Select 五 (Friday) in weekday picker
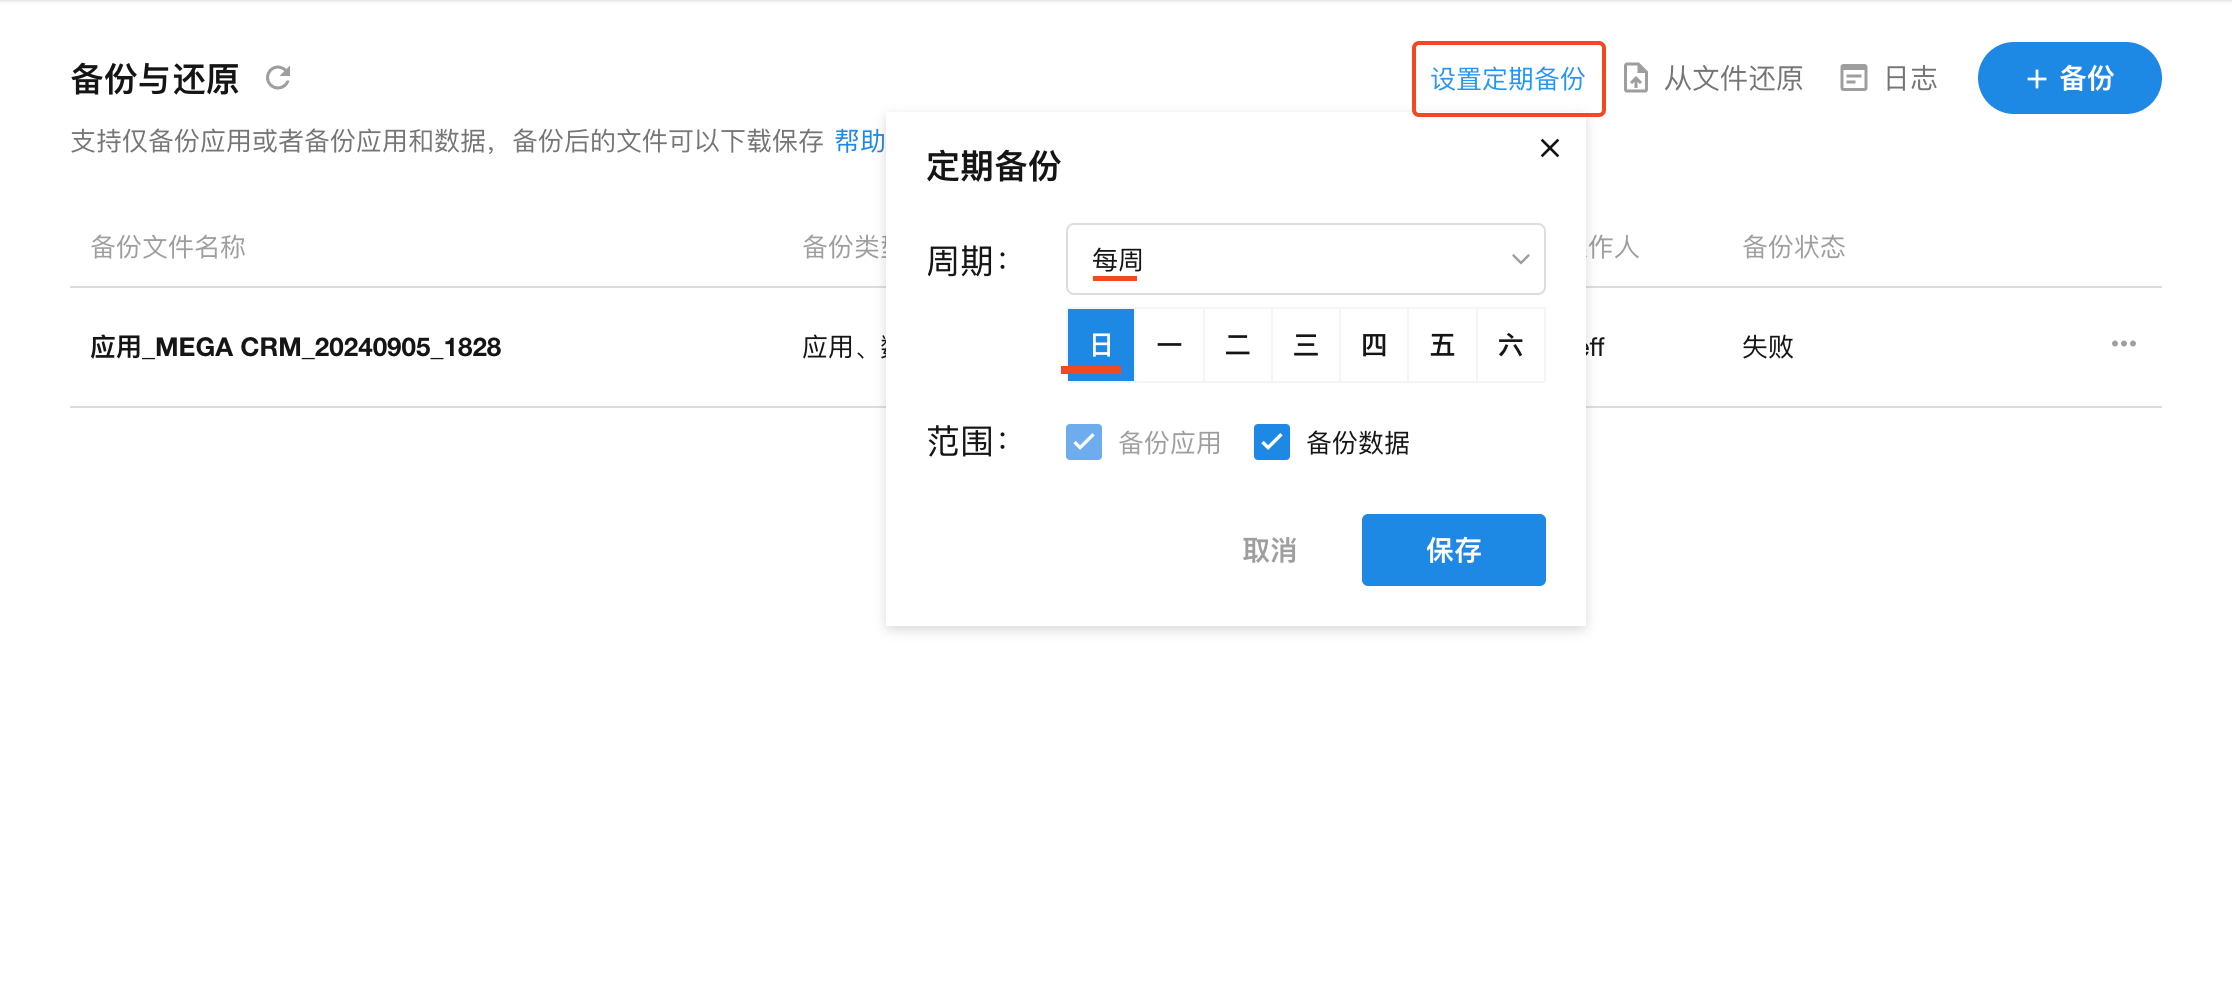2232x988 pixels. [1442, 345]
